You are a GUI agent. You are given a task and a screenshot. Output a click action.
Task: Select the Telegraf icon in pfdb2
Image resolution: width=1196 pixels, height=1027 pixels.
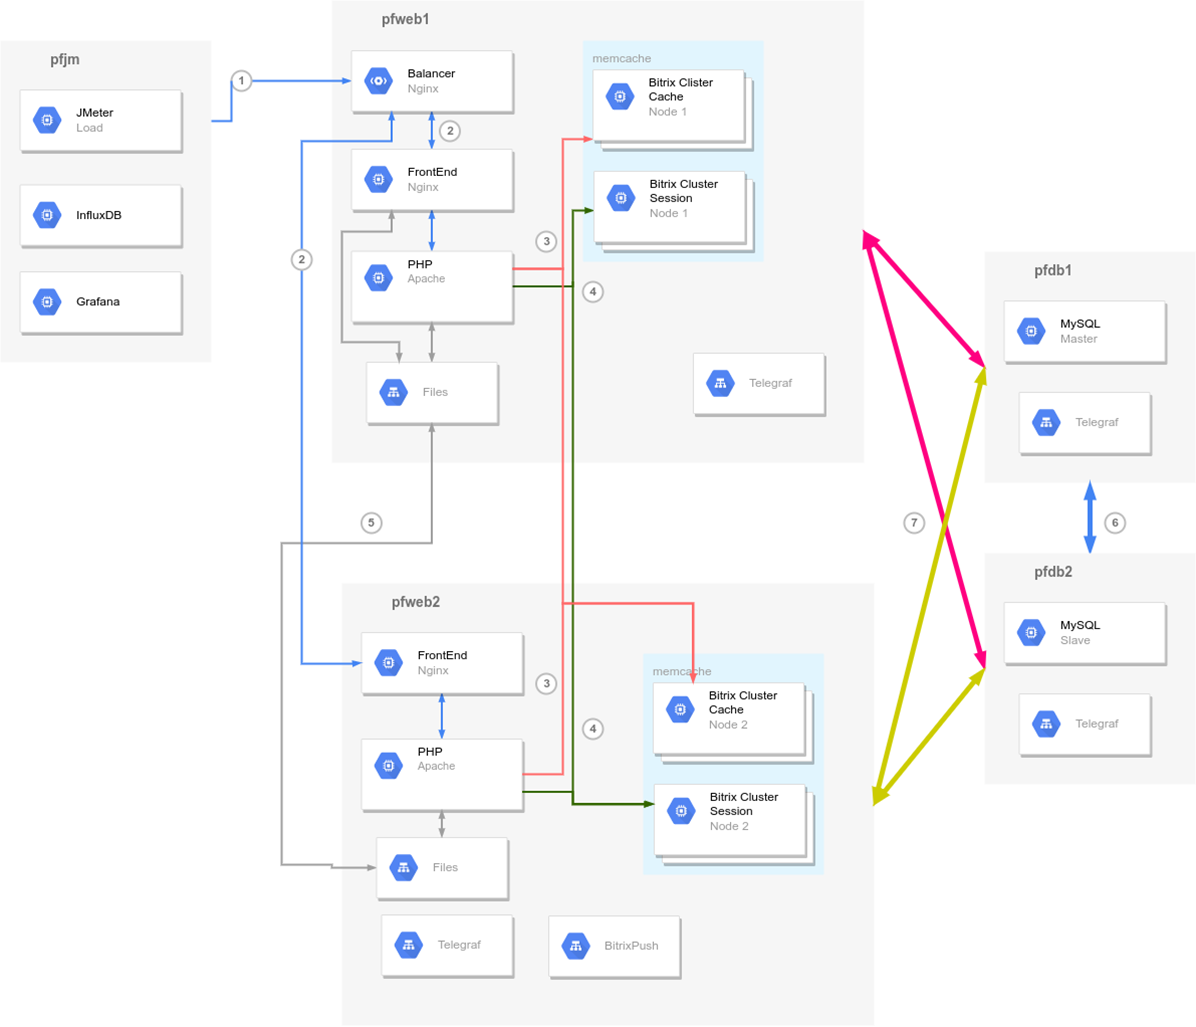[1046, 723]
